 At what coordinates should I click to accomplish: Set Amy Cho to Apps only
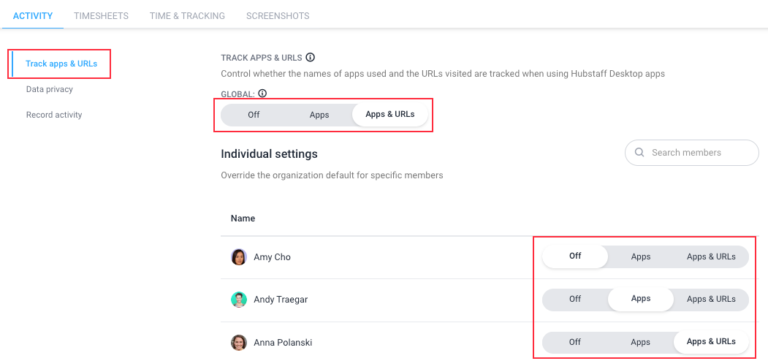tap(641, 257)
